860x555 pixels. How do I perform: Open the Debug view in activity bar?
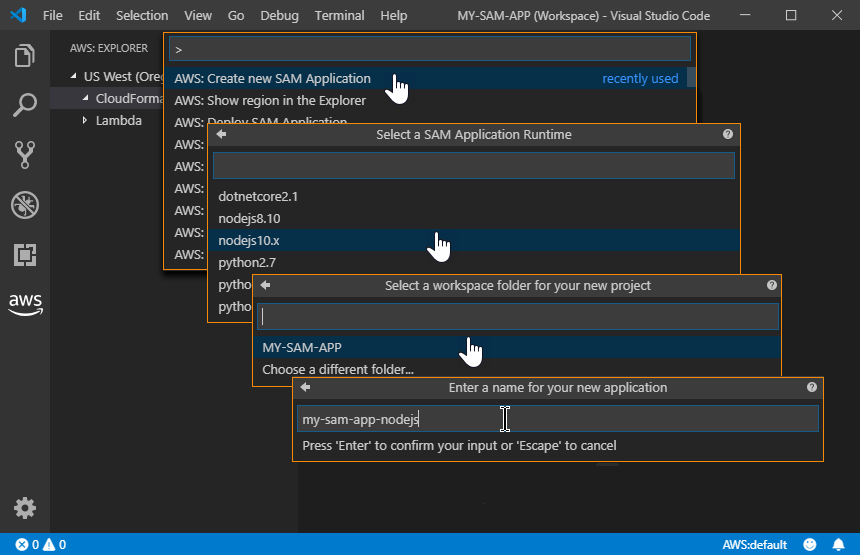click(x=25, y=205)
